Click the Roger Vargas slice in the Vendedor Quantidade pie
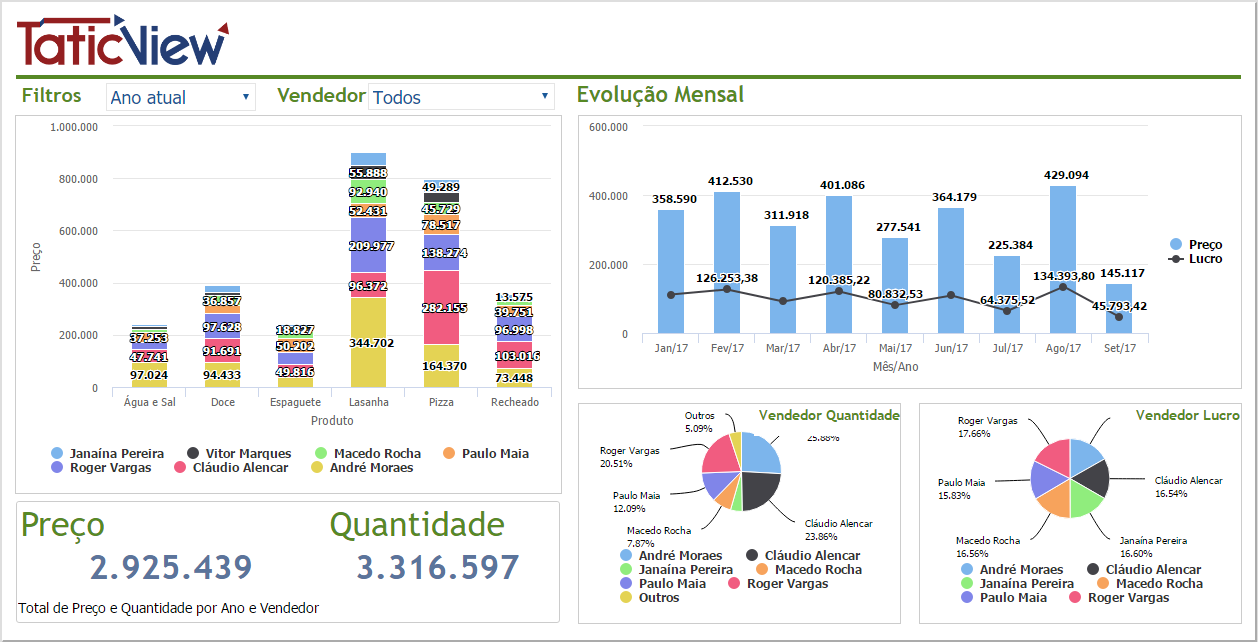The height and width of the screenshot is (642, 1258). 720,455
